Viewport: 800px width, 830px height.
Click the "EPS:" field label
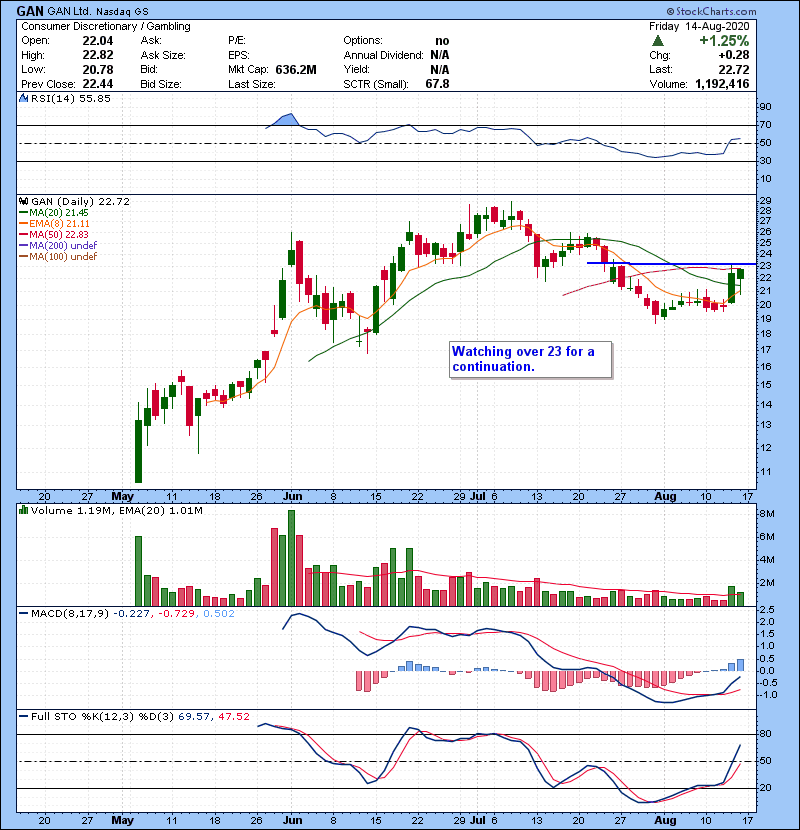tap(238, 55)
